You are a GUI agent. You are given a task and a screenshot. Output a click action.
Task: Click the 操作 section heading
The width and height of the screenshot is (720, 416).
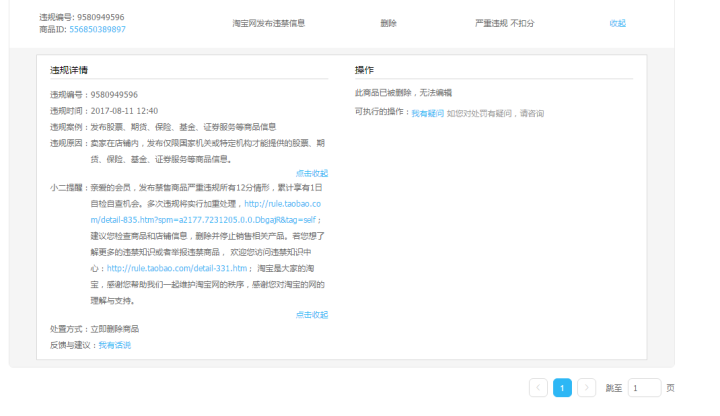(x=364, y=70)
